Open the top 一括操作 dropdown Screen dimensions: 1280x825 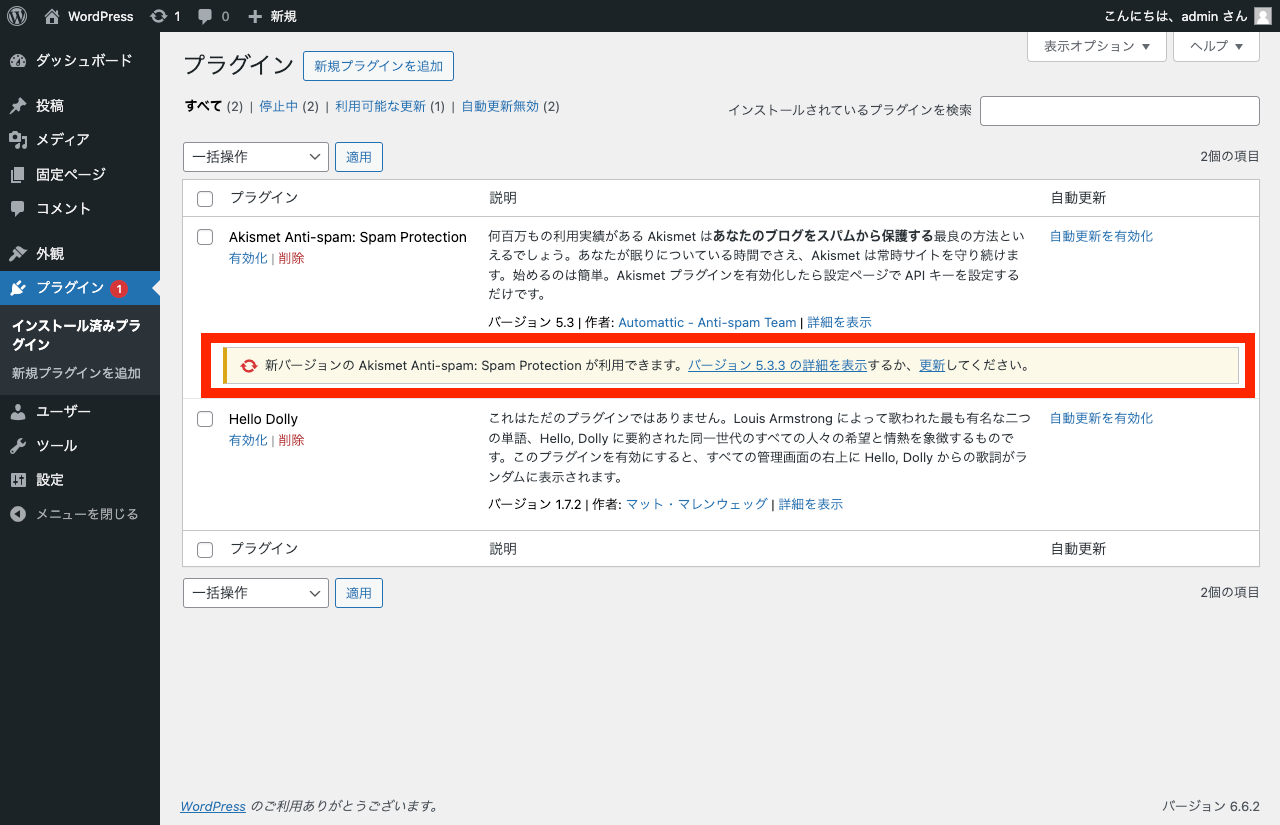click(256, 157)
